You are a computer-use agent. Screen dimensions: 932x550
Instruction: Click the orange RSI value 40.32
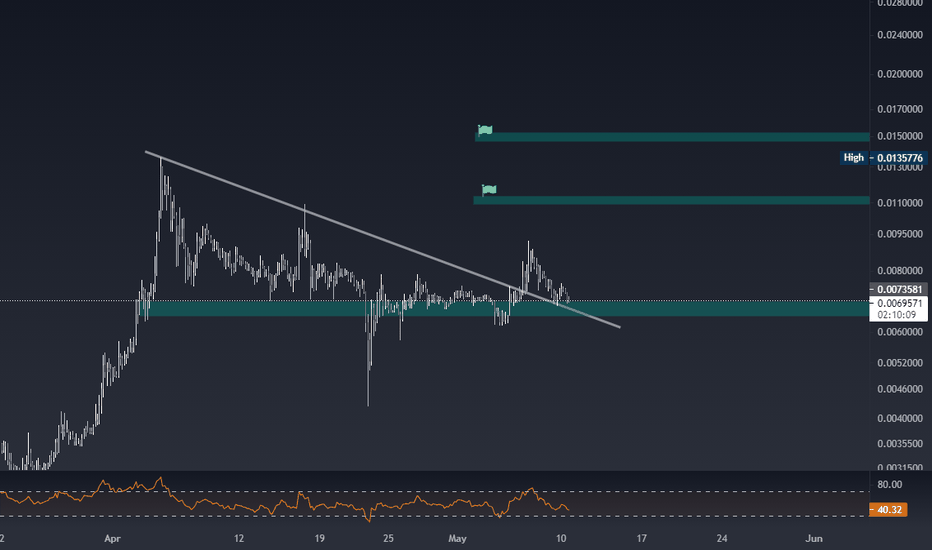pos(888,510)
